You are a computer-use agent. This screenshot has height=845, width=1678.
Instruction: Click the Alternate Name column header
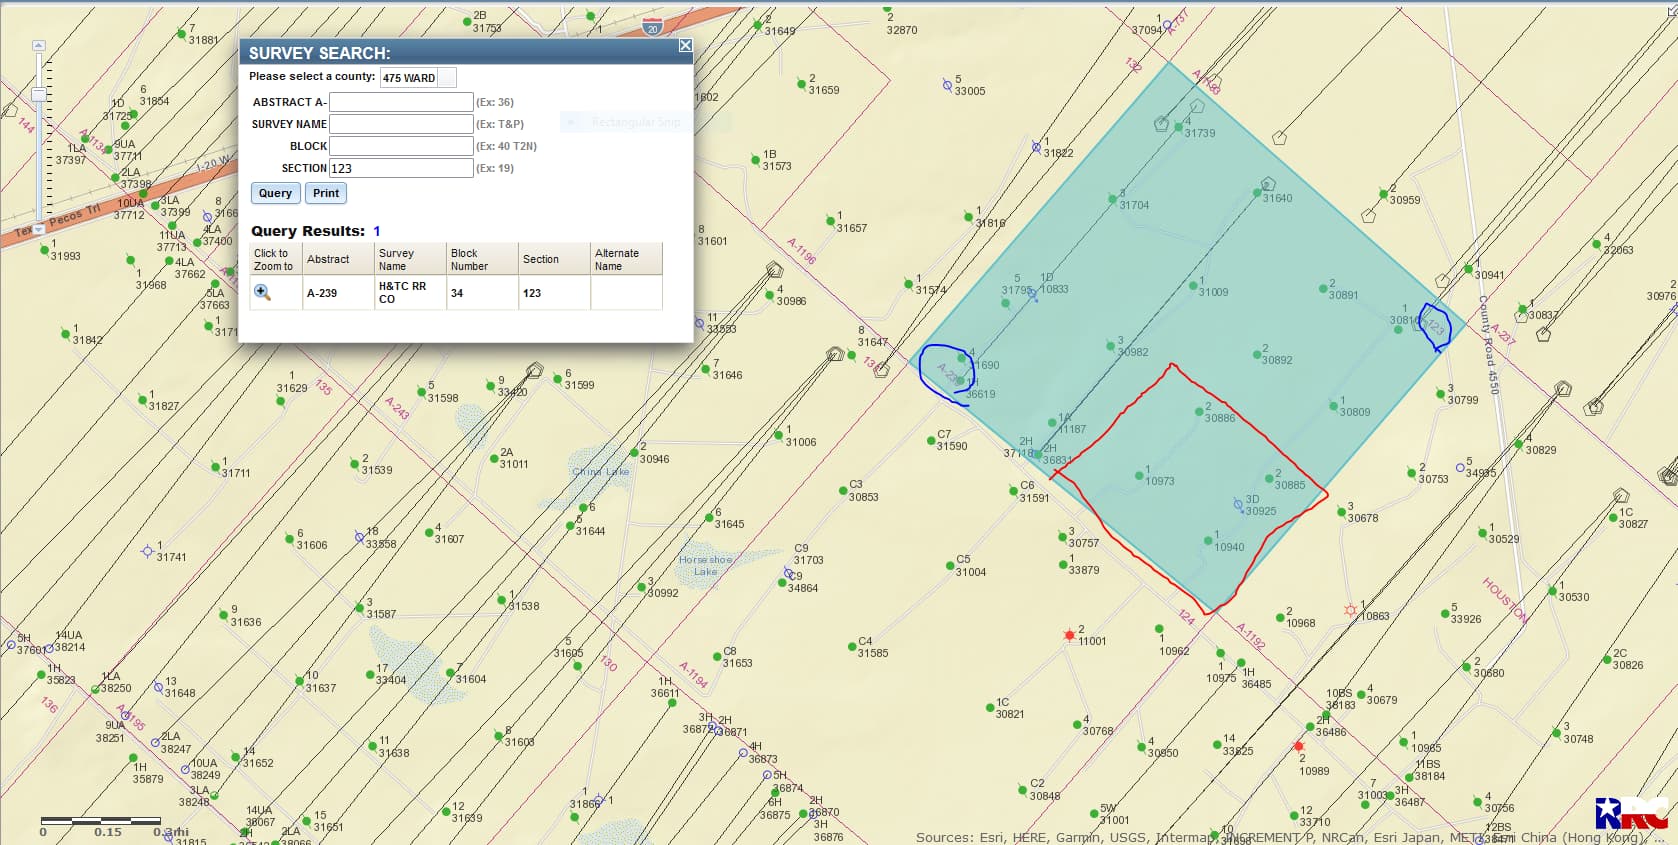point(626,259)
